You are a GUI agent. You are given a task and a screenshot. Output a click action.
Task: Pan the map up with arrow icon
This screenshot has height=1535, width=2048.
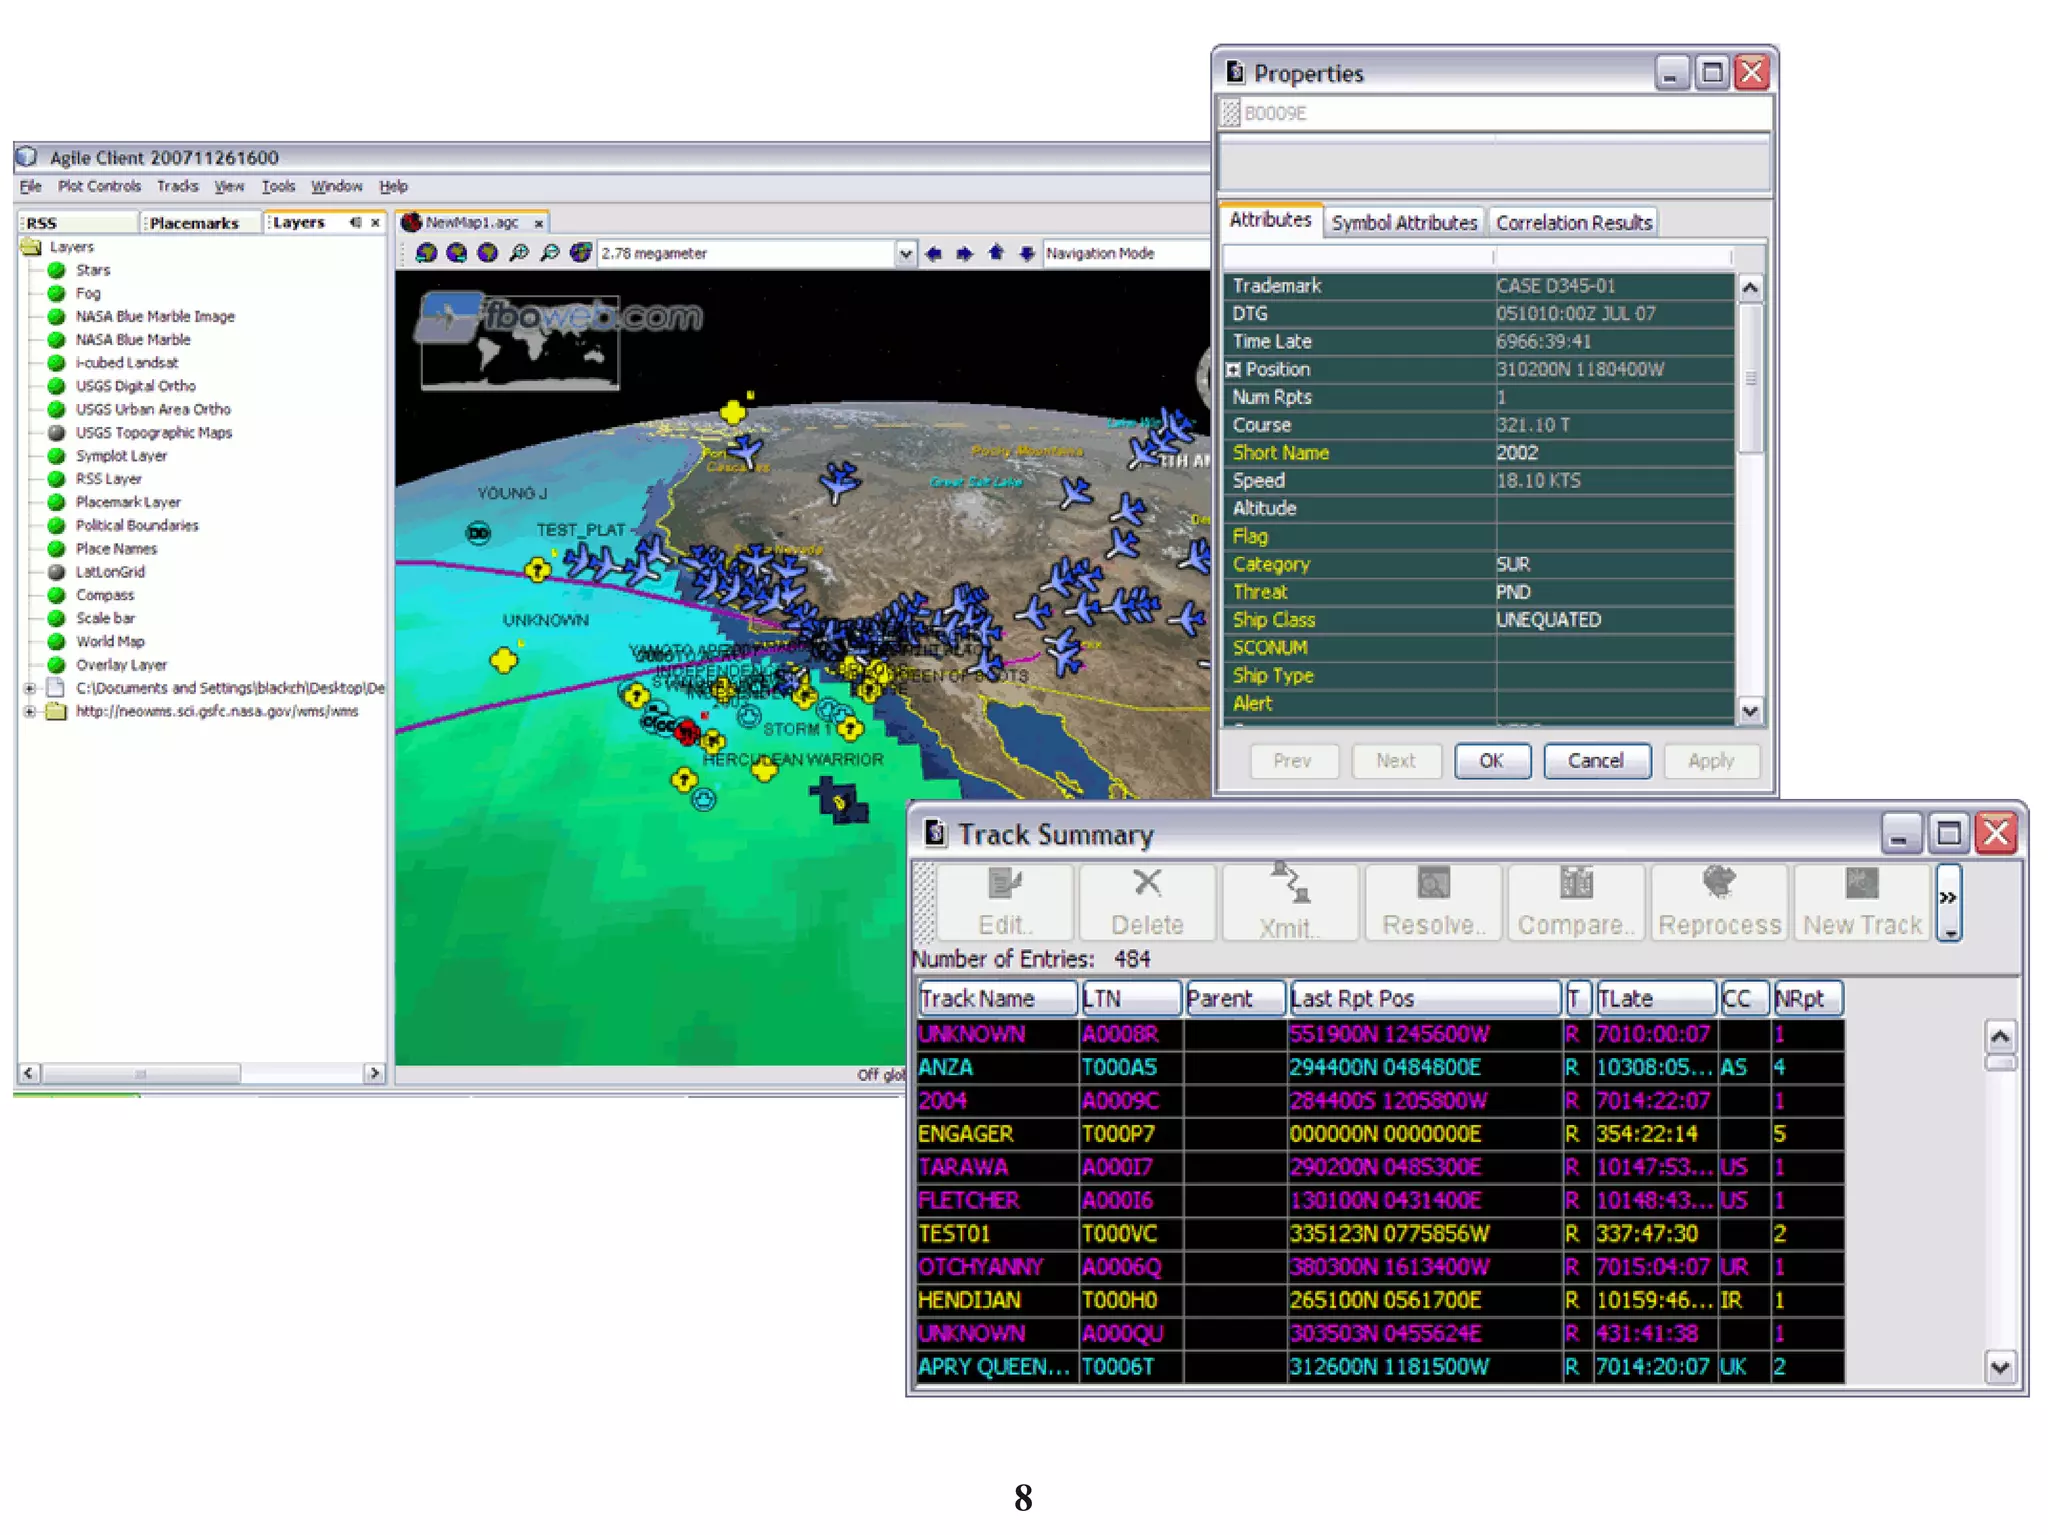pyautogui.click(x=995, y=253)
